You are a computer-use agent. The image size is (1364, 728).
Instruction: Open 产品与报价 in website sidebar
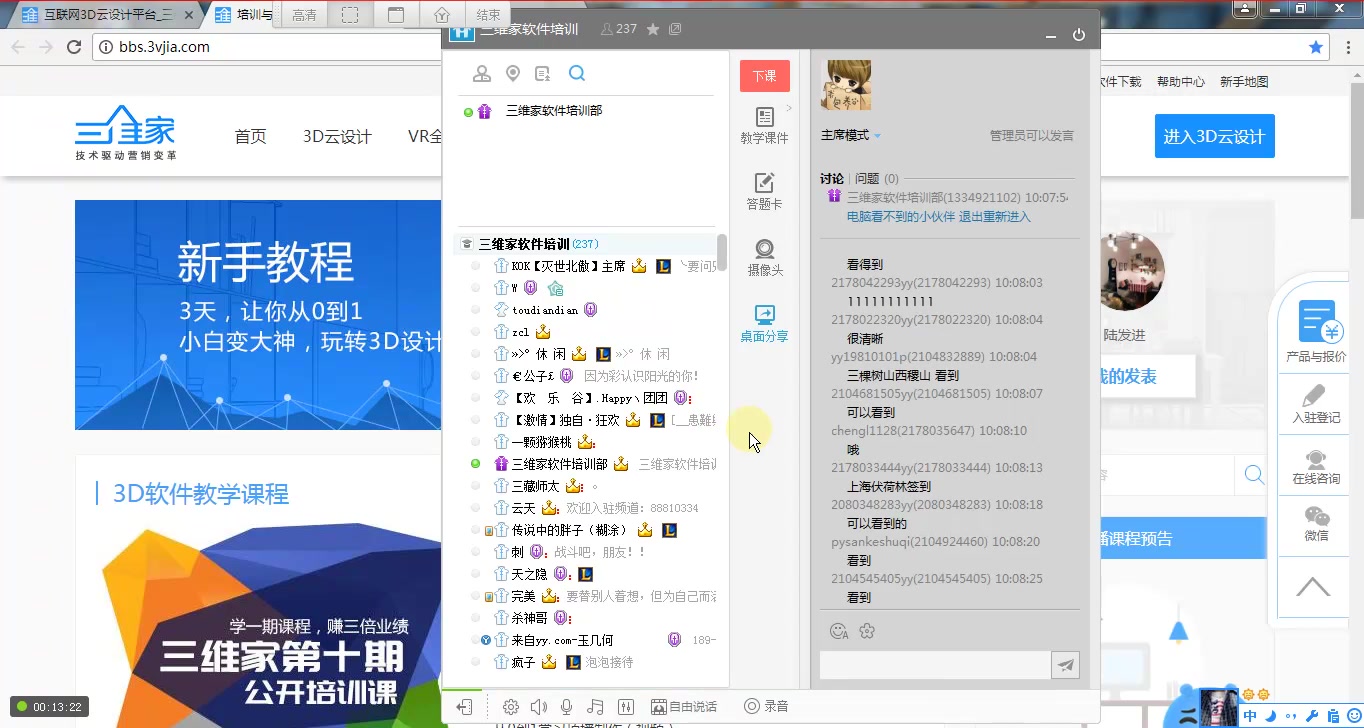[x=1316, y=333]
